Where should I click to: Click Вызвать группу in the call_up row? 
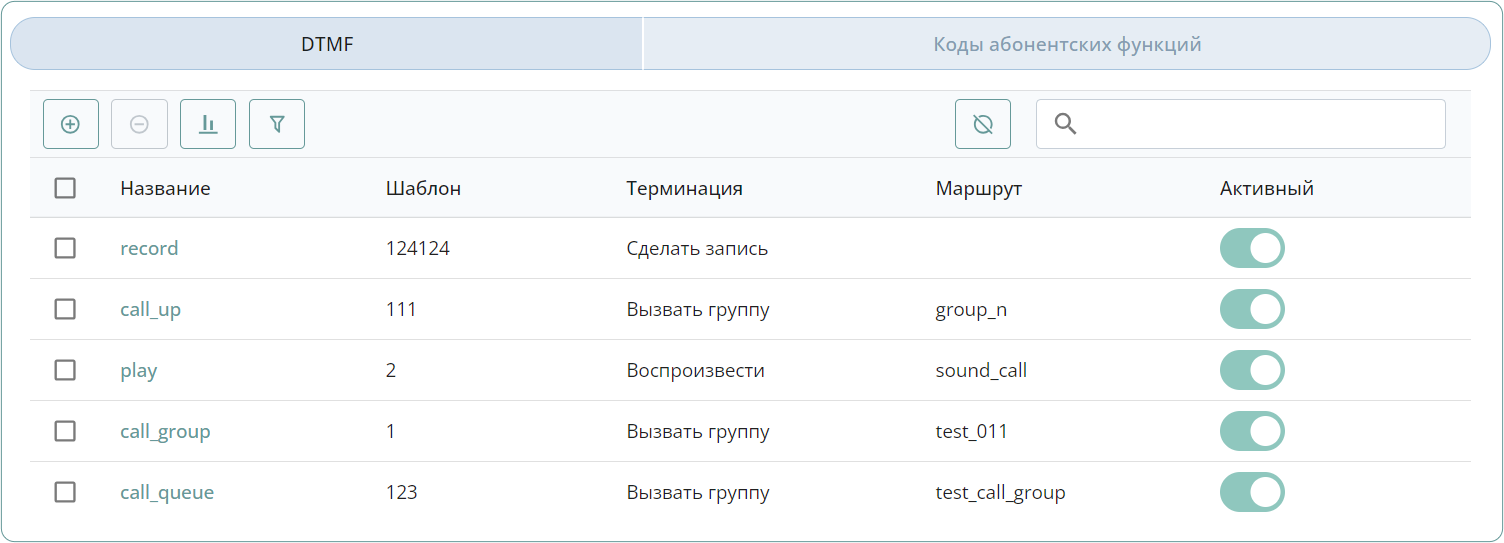tap(698, 310)
